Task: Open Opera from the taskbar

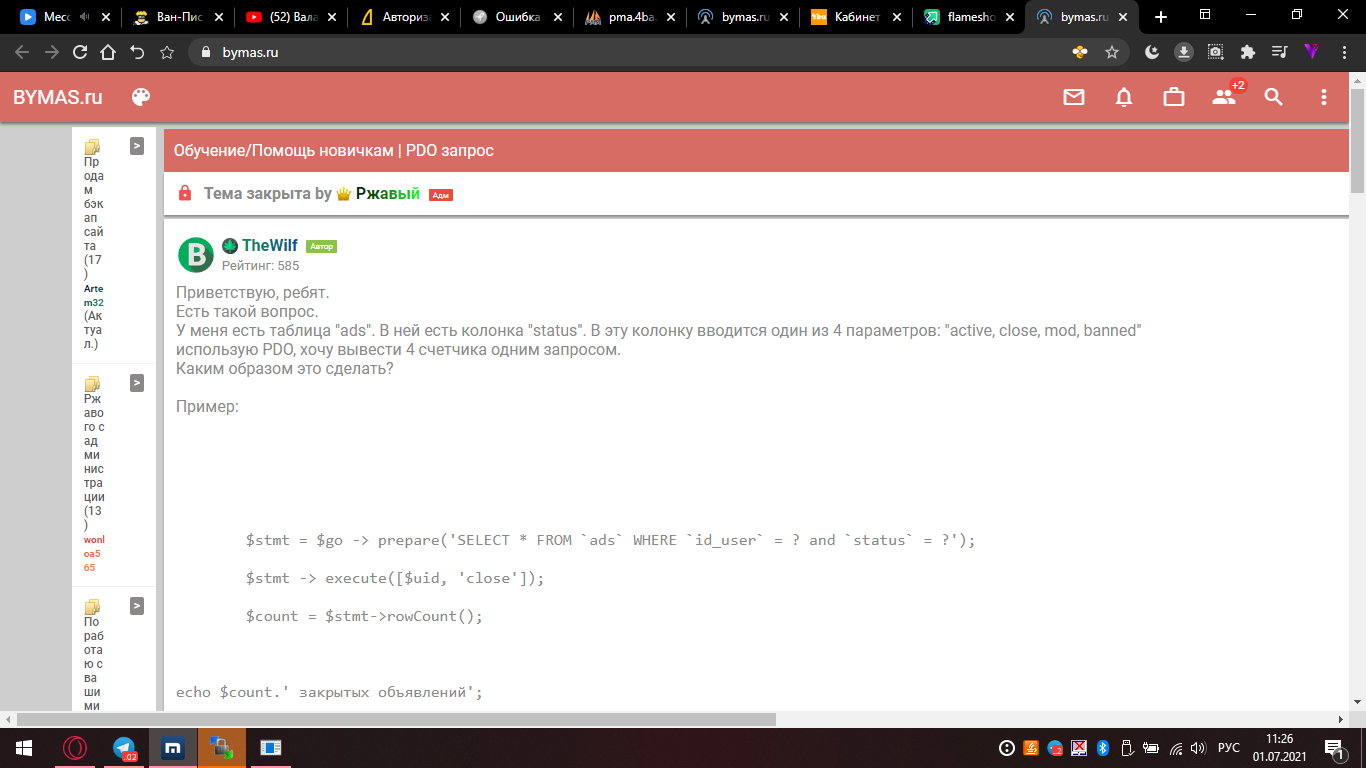Action: [73, 747]
